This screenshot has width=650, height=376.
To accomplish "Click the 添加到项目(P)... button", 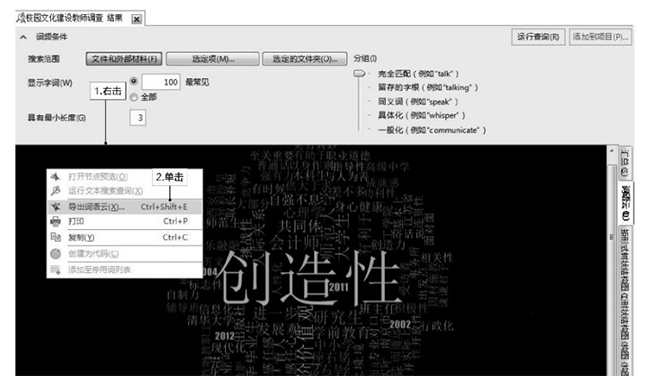I will point(601,37).
